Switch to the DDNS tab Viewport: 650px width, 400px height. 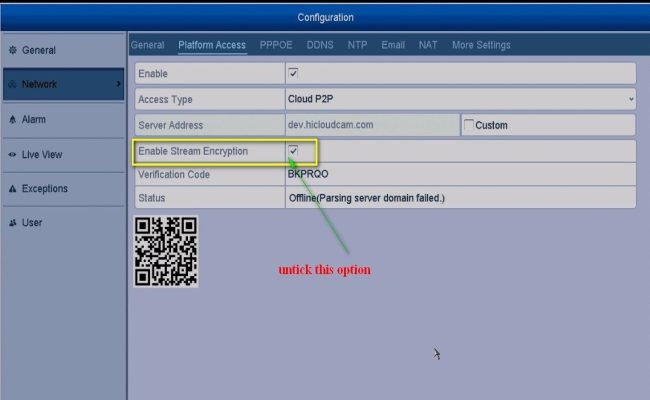click(x=321, y=45)
